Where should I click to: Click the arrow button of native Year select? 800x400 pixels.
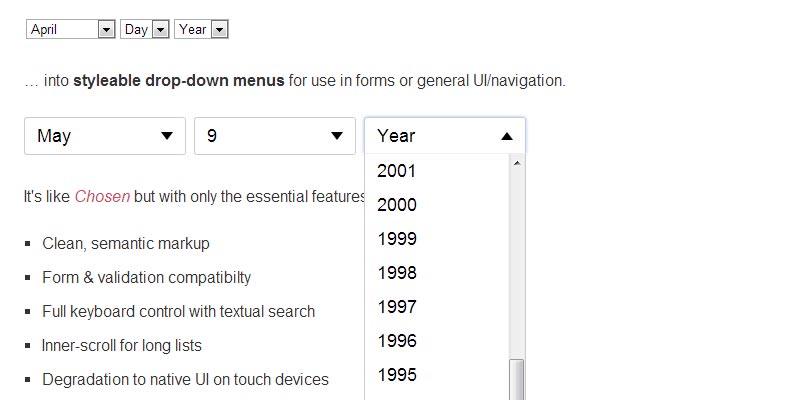[x=220, y=30]
